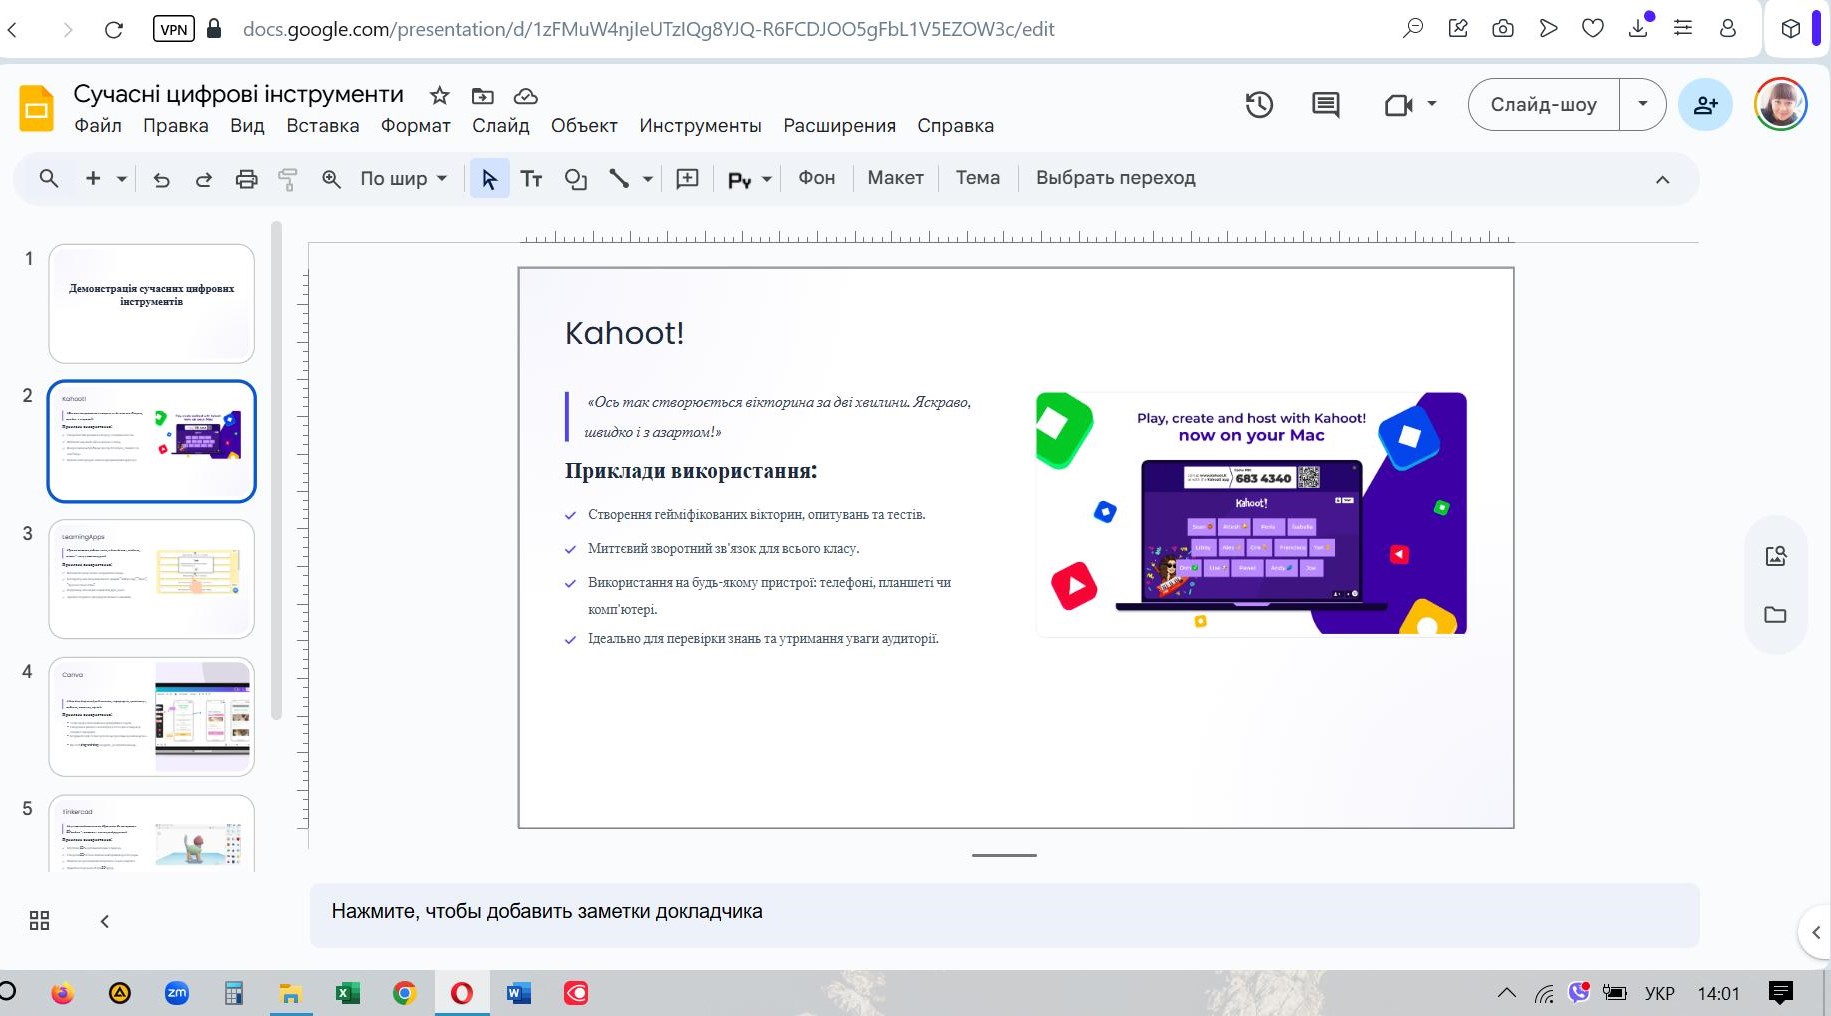Image resolution: width=1831 pixels, height=1016 pixels.
Task: Switch to grid view of slides
Action: coord(39,921)
